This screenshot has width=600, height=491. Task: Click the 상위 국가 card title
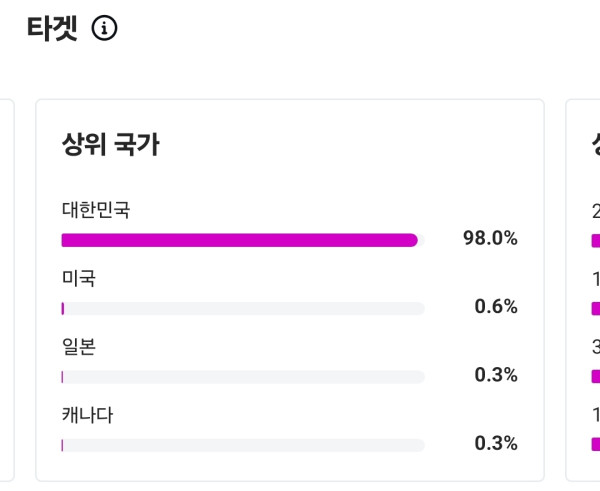pos(110,145)
